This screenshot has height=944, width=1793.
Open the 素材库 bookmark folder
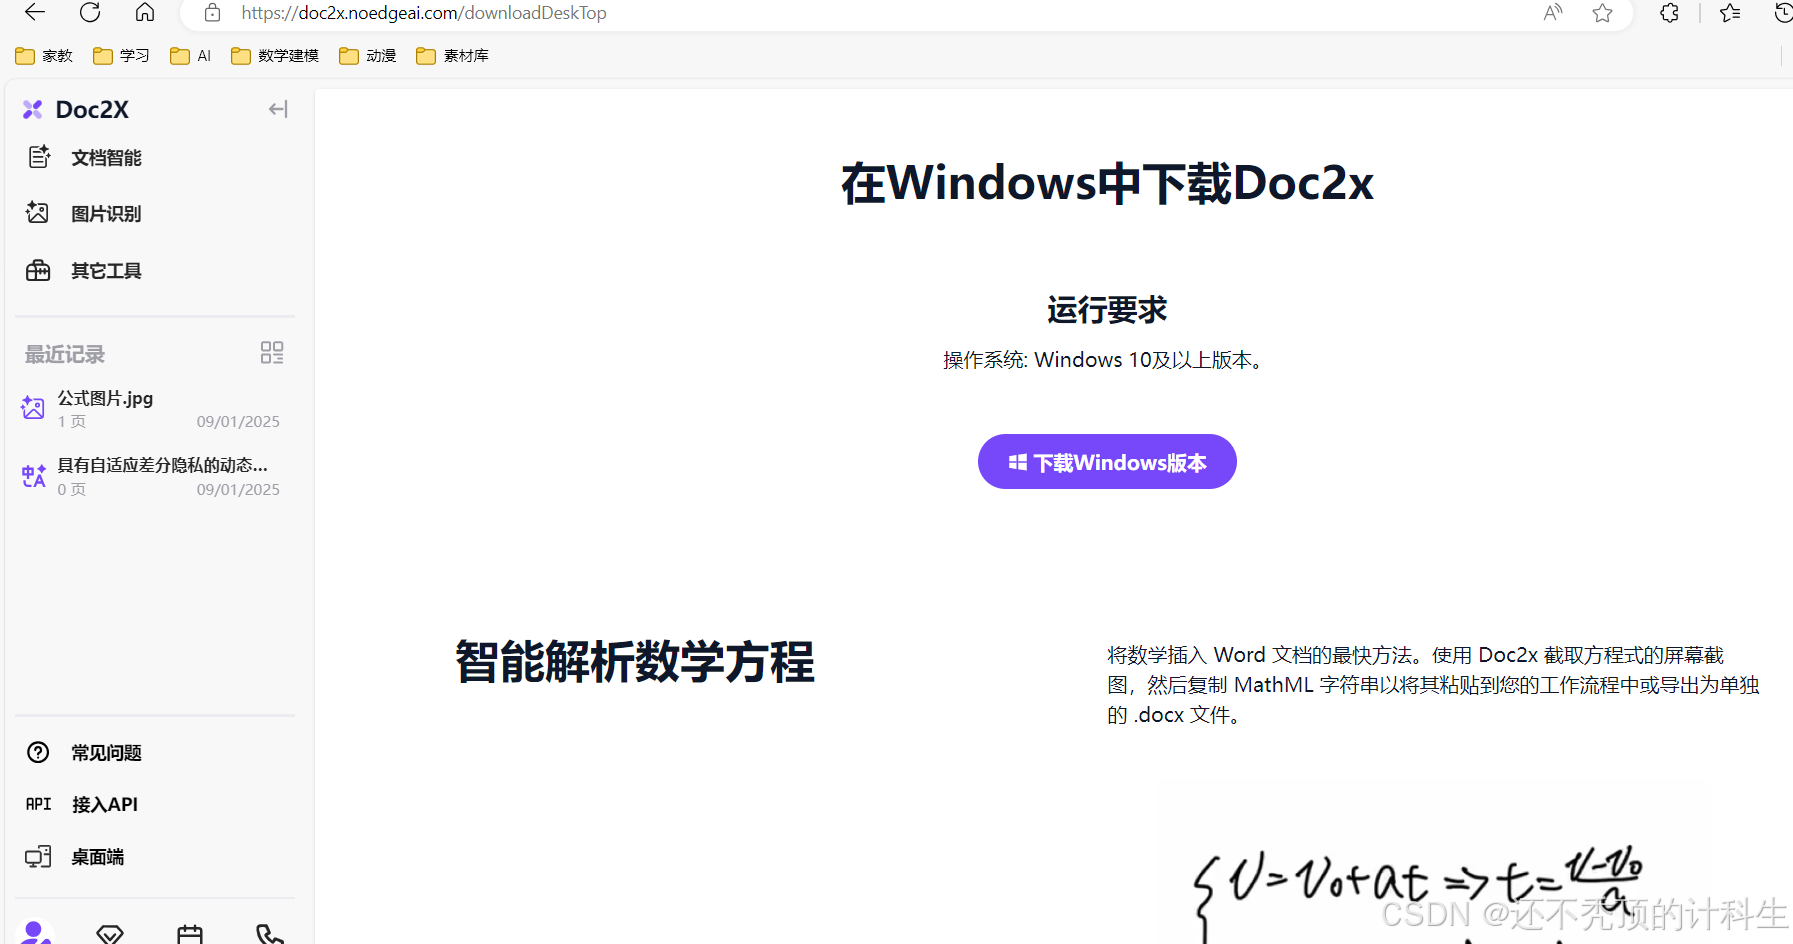(x=452, y=56)
